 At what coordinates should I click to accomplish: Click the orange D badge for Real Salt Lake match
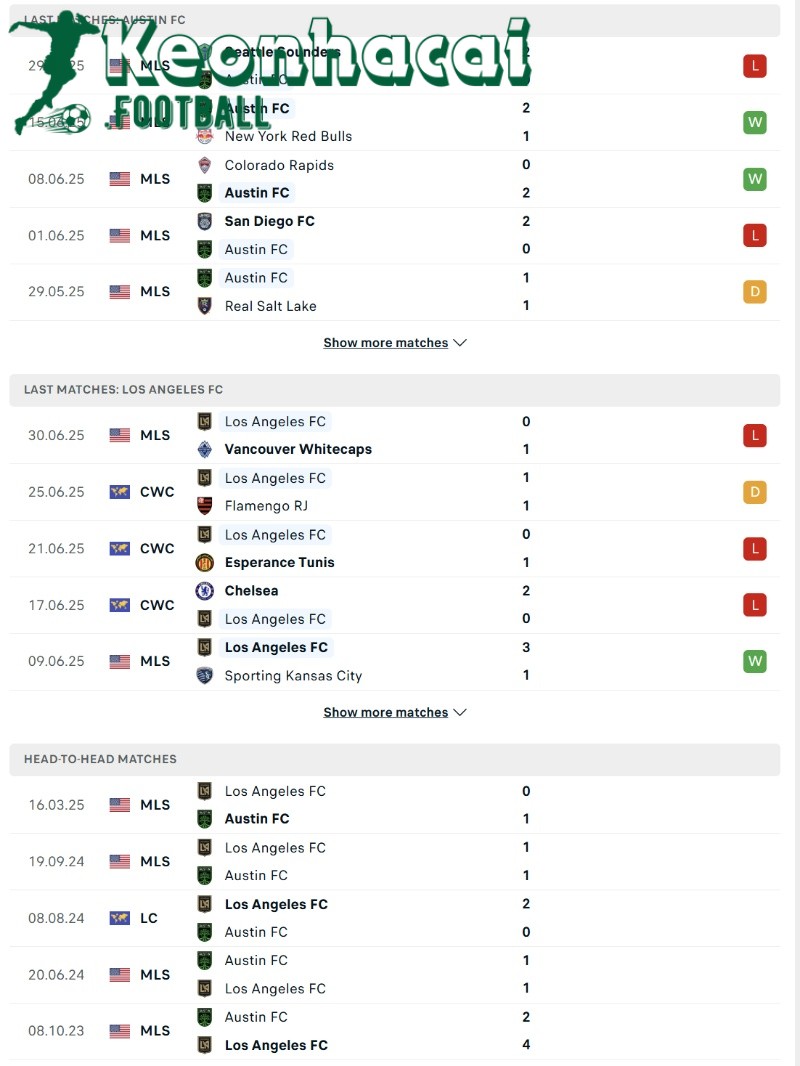(x=754, y=292)
